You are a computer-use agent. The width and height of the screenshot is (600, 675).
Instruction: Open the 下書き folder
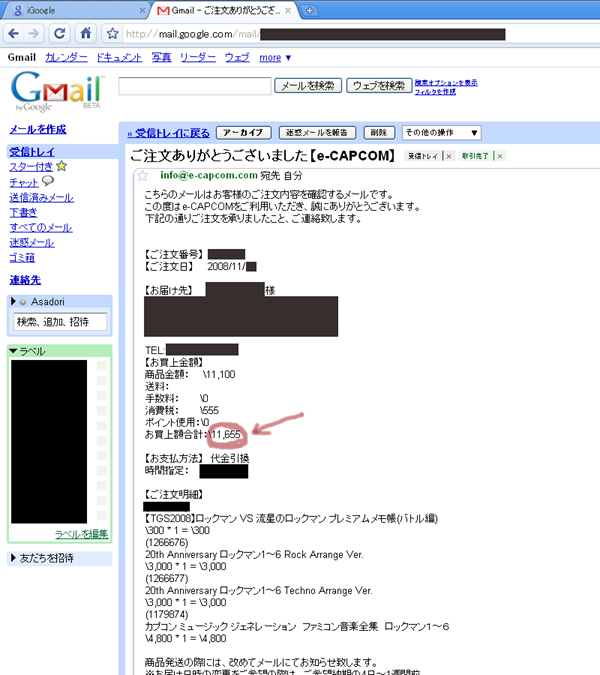[x=23, y=213]
